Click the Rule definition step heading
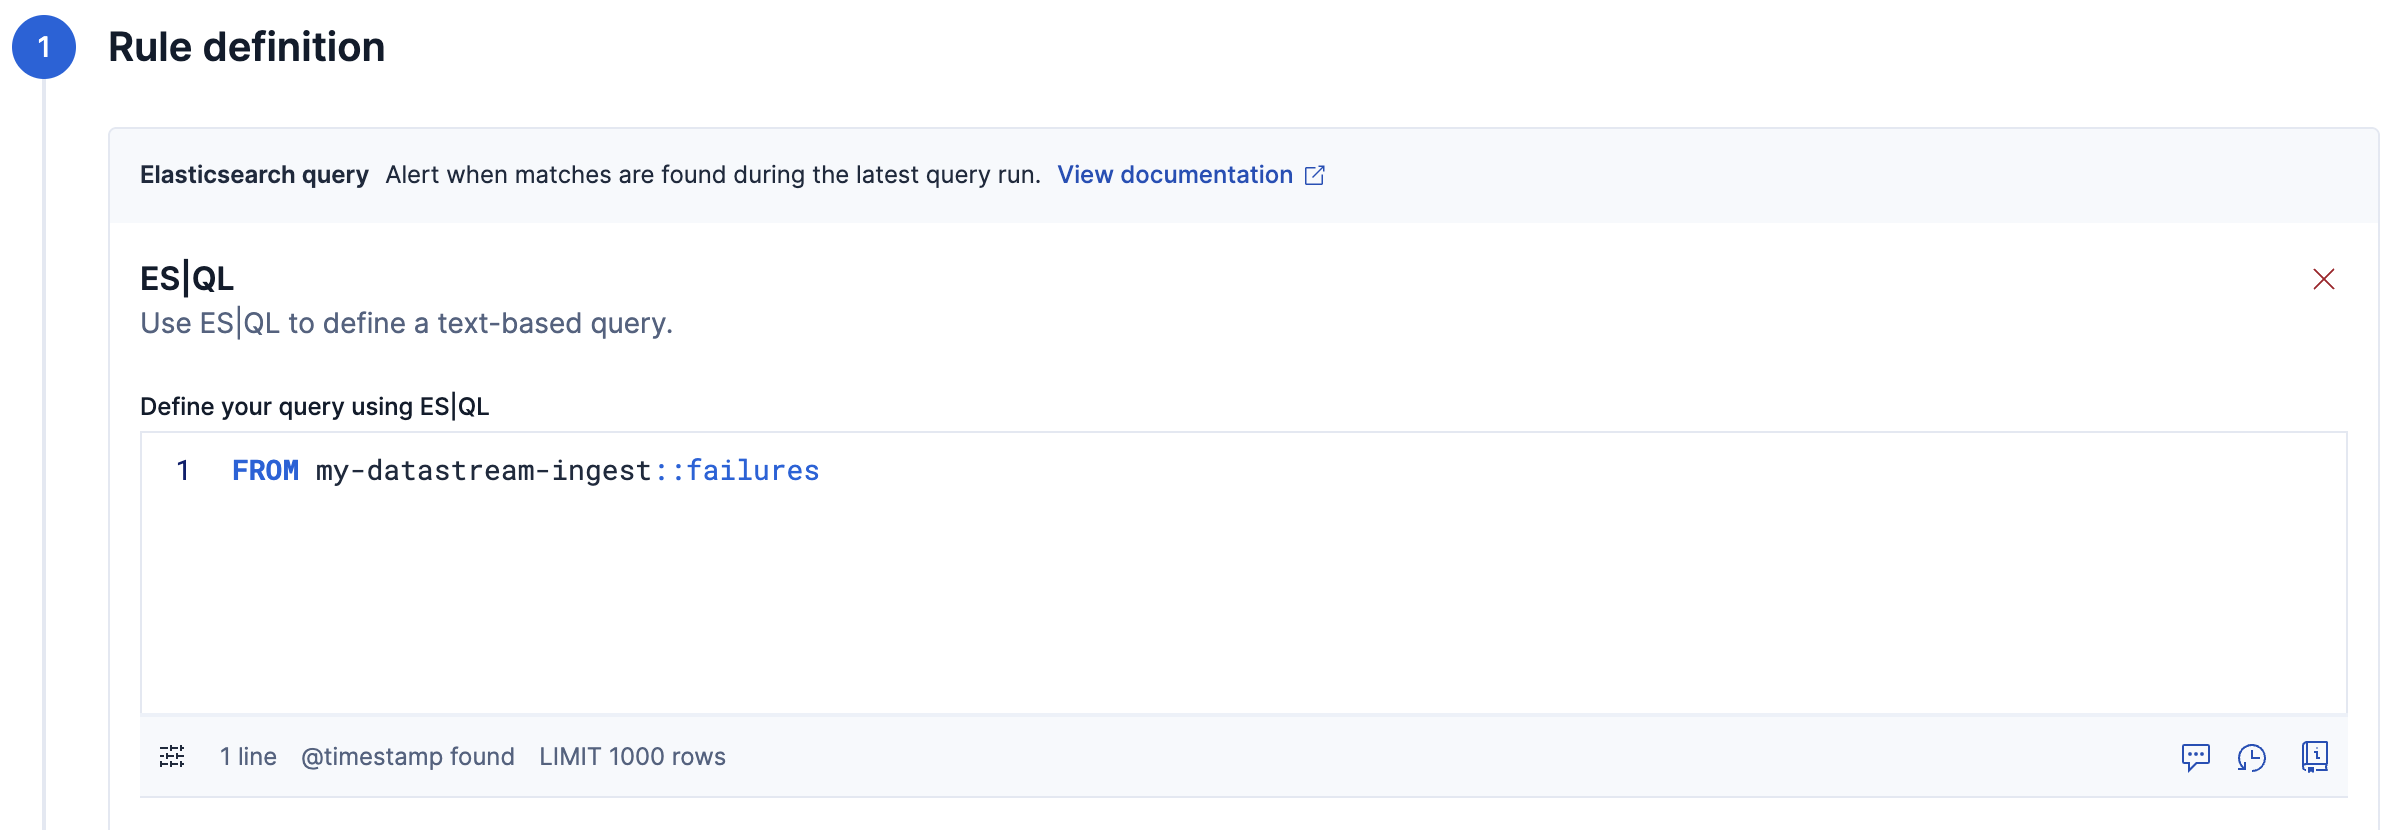Image resolution: width=2406 pixels, height=830 pixels. pos(246,47)
